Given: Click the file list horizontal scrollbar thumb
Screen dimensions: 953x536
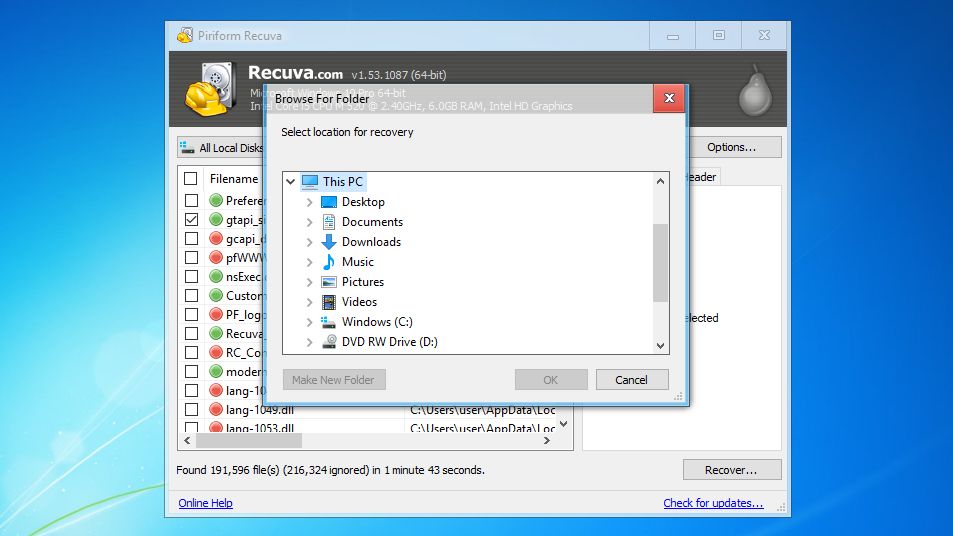Looking at the screenshot, I should click(x=249, y=441).
